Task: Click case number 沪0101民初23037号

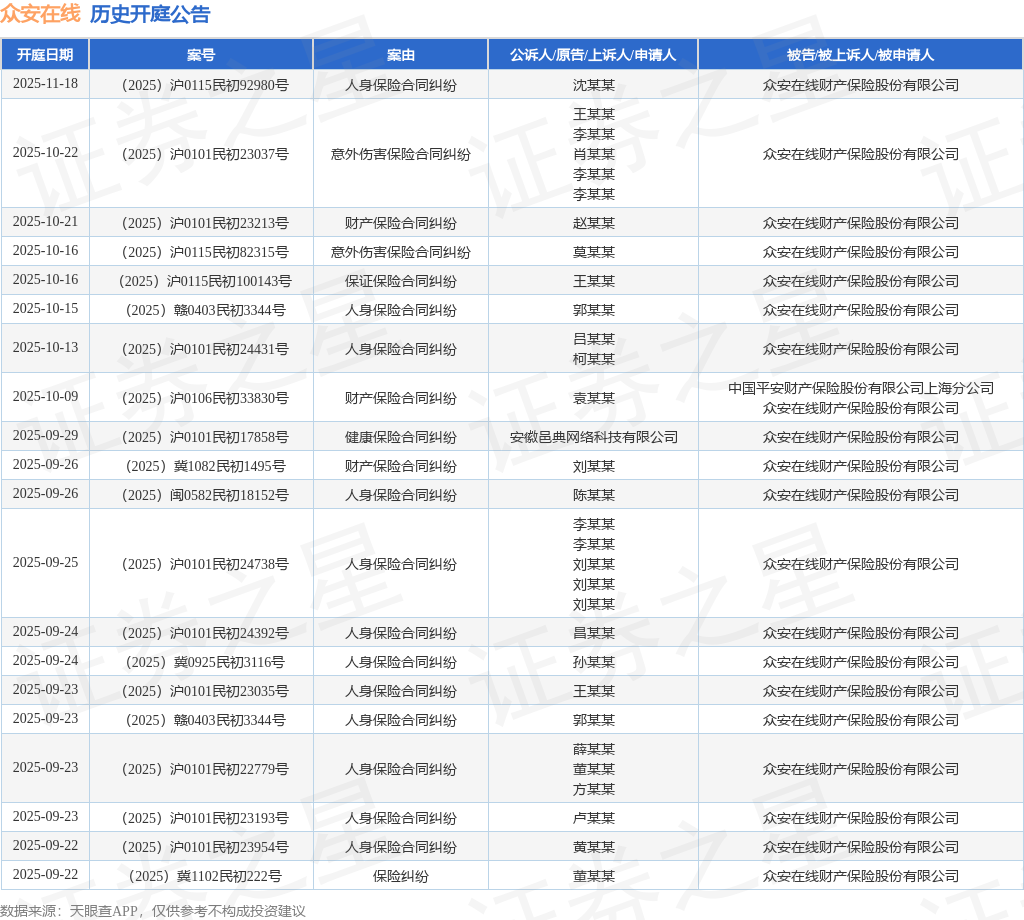Action: coord(205,154)
